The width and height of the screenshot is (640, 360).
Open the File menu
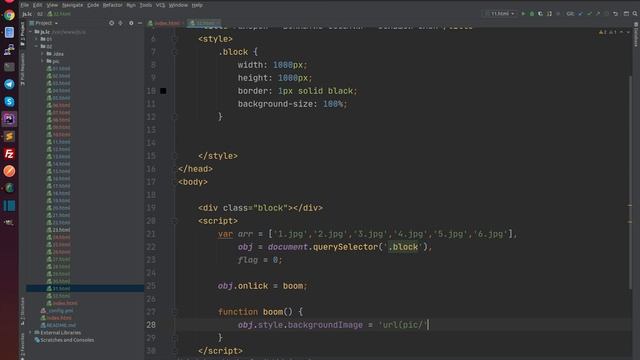pos(24,5)
